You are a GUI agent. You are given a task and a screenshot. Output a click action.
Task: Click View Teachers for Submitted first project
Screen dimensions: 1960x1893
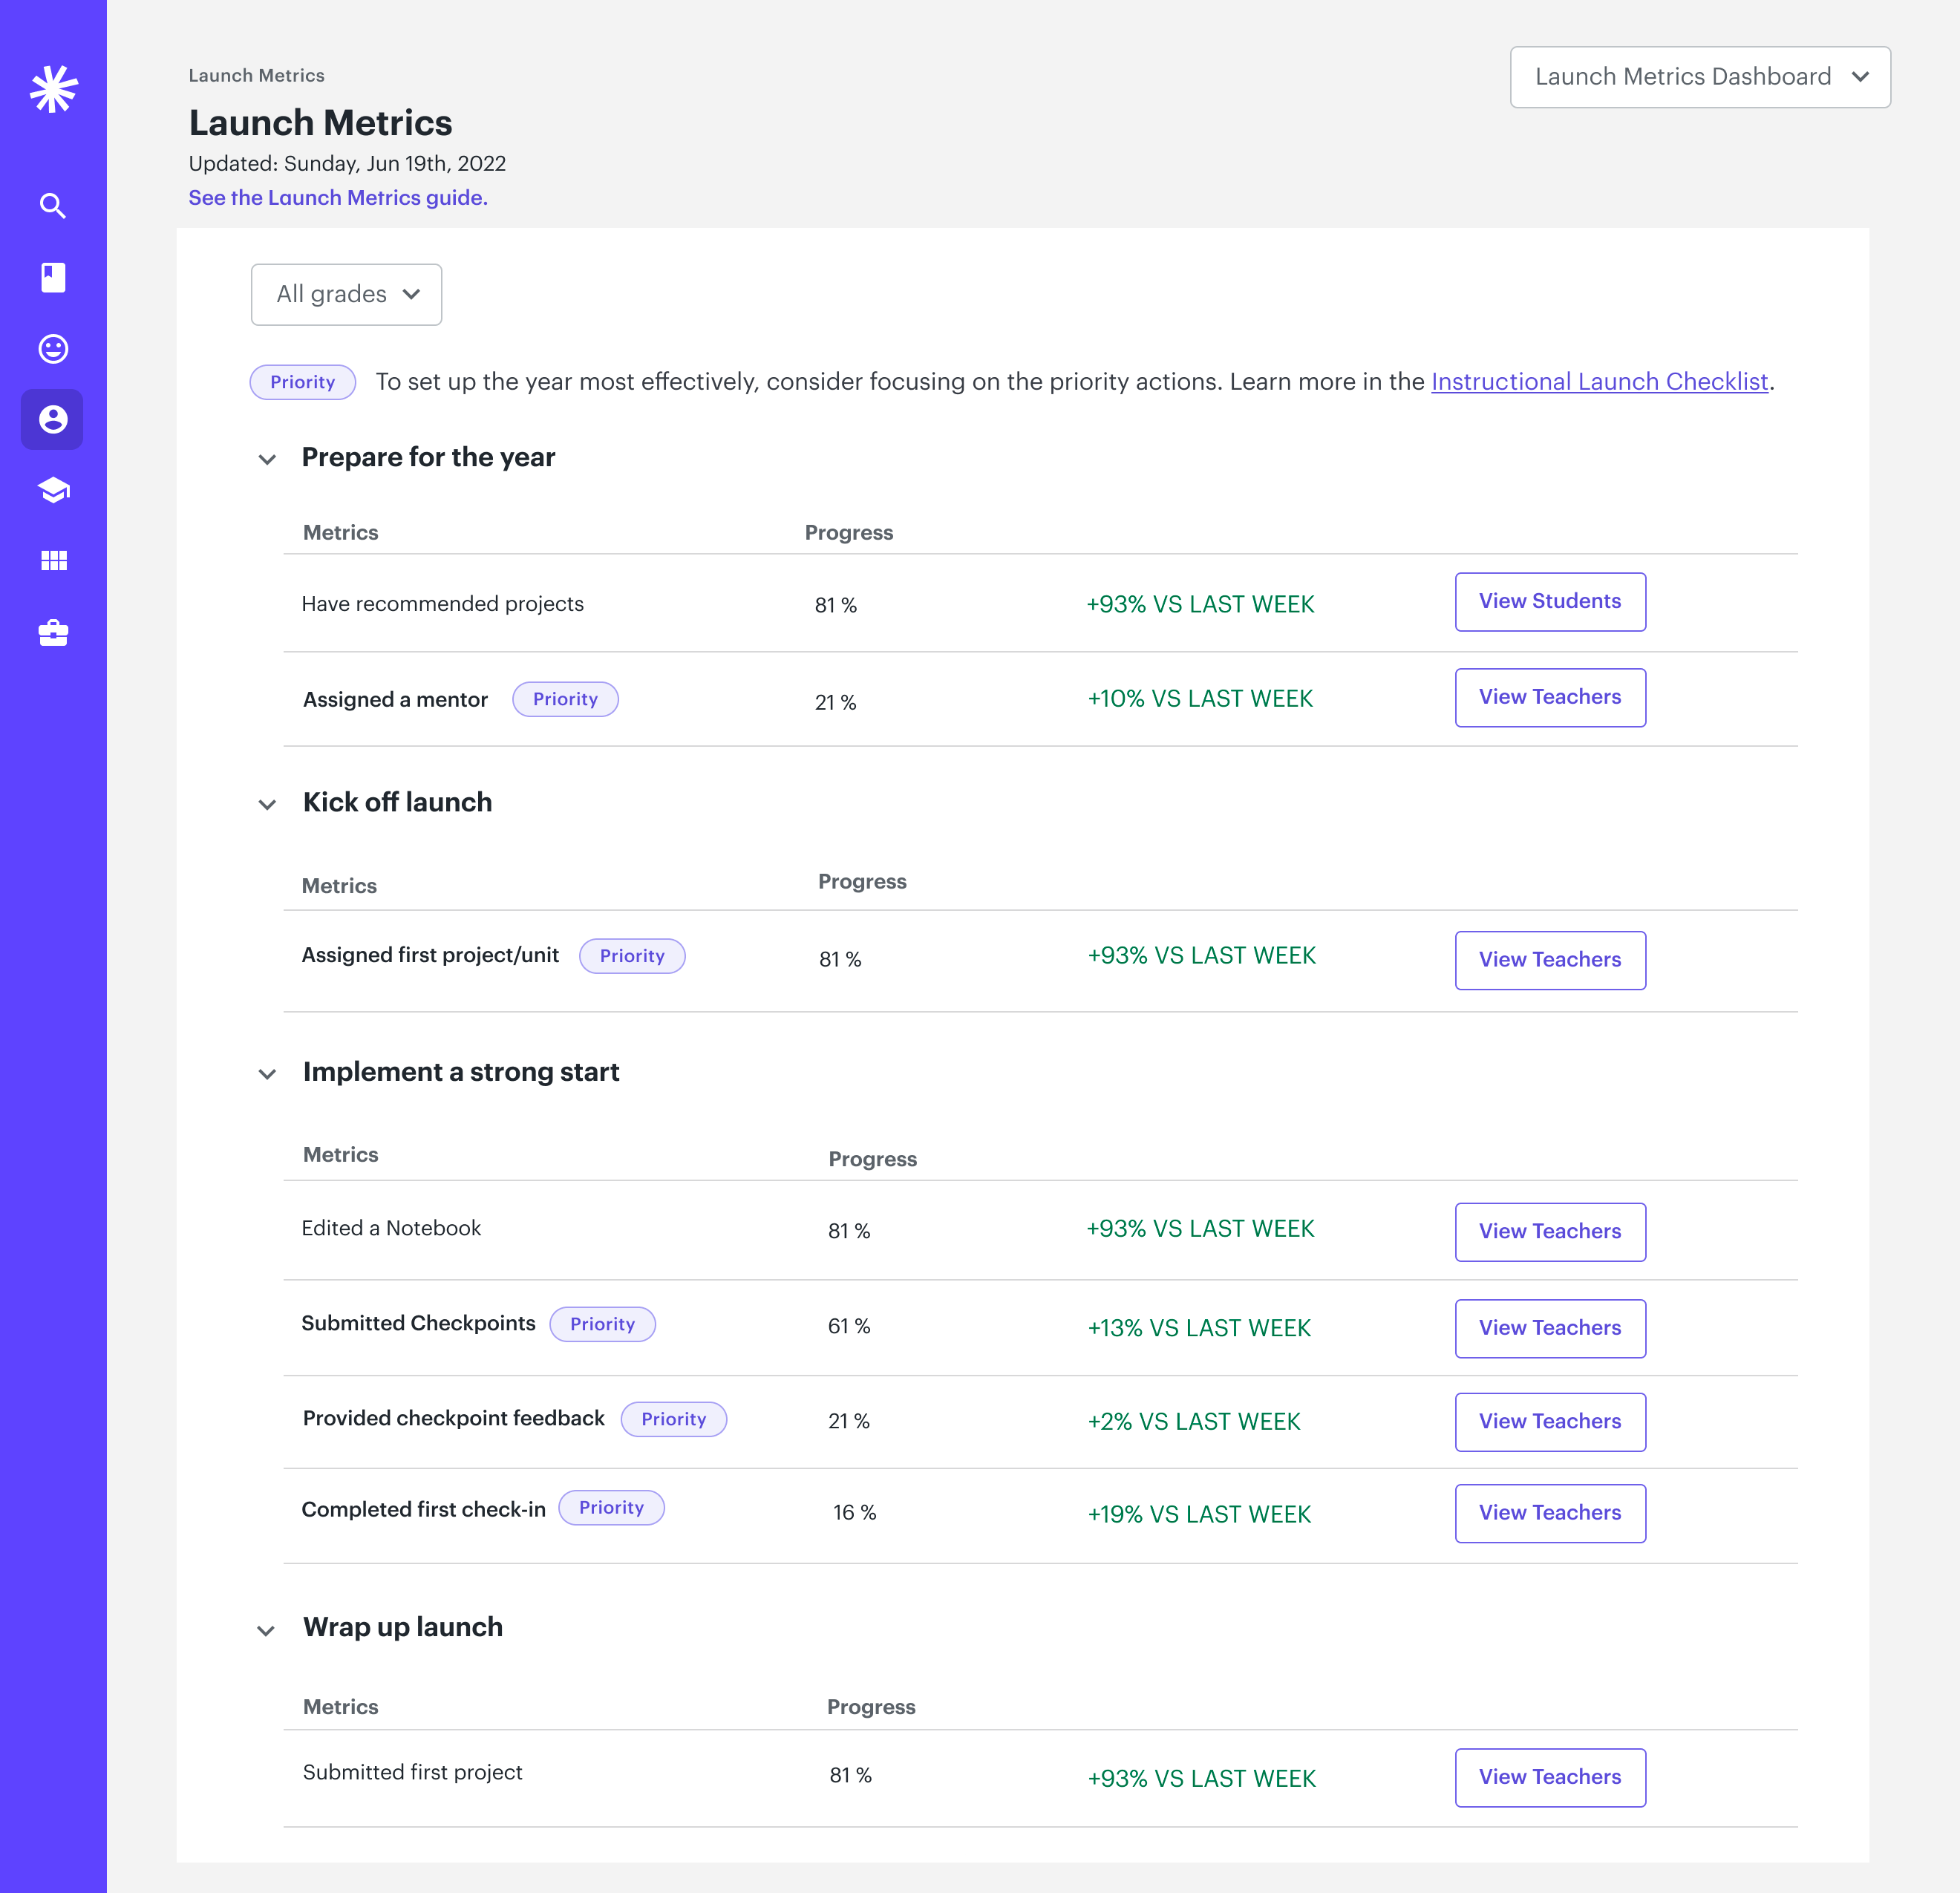pos(1549,1777)
